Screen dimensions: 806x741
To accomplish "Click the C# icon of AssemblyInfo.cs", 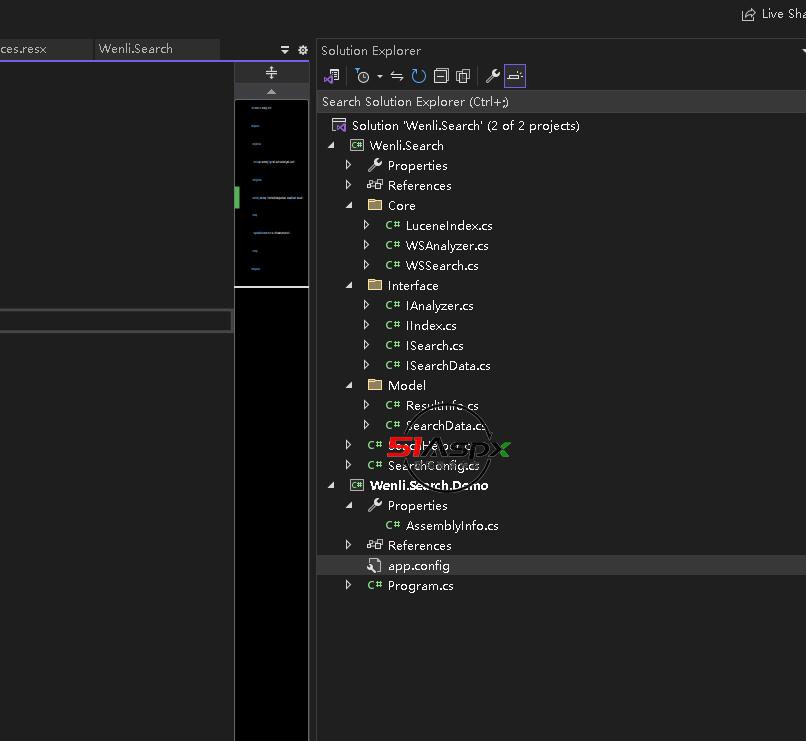I will [393, 525].
